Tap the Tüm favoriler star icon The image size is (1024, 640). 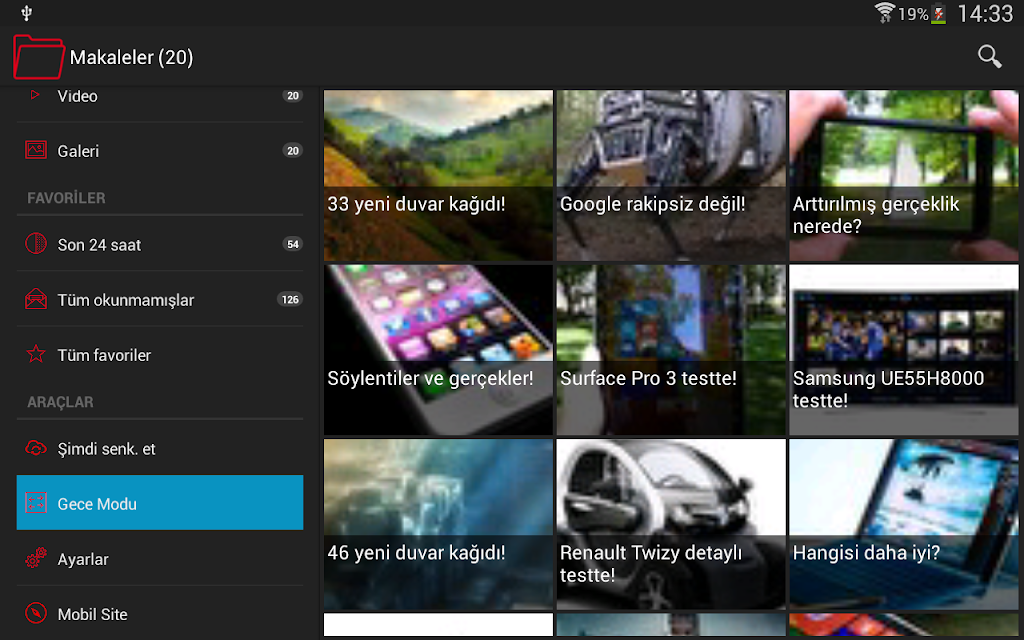point(36,354)
